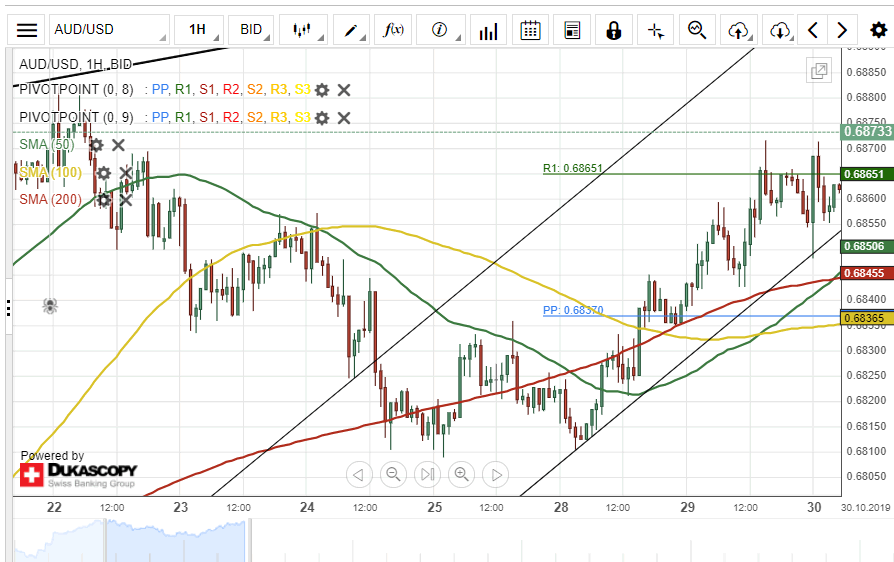Select the pencil drawing tool

[352, 30]
